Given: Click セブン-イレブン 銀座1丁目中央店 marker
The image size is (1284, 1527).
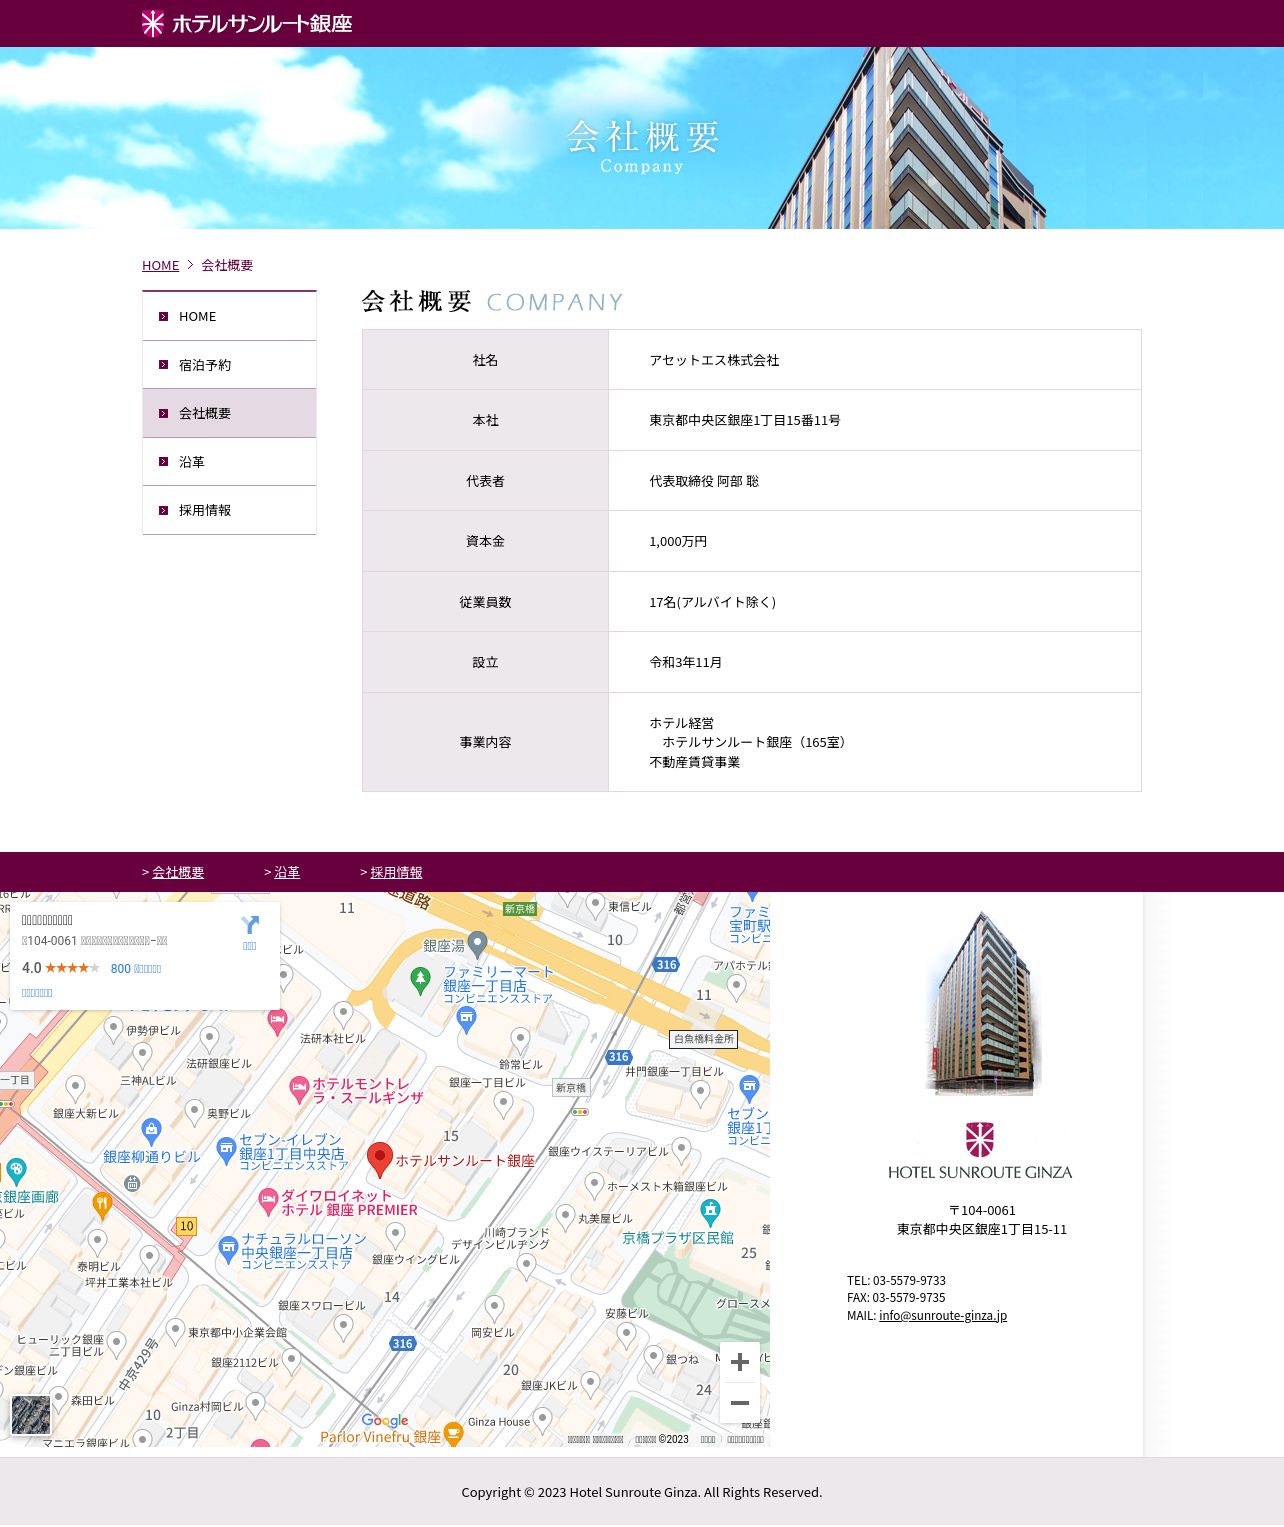Looking at the screenshot, I should (226, 1149).
